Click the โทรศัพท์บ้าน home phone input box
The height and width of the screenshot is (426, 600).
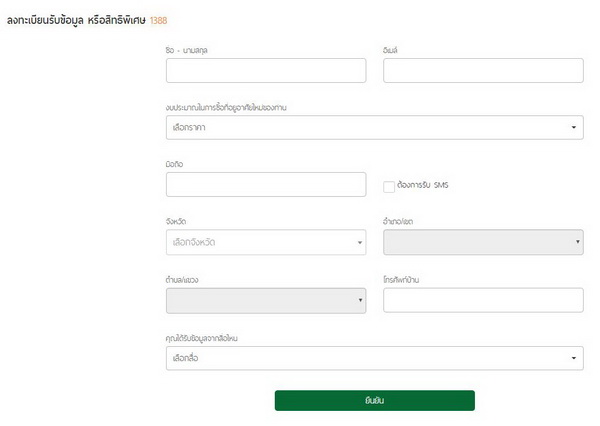tap(483, 300)
